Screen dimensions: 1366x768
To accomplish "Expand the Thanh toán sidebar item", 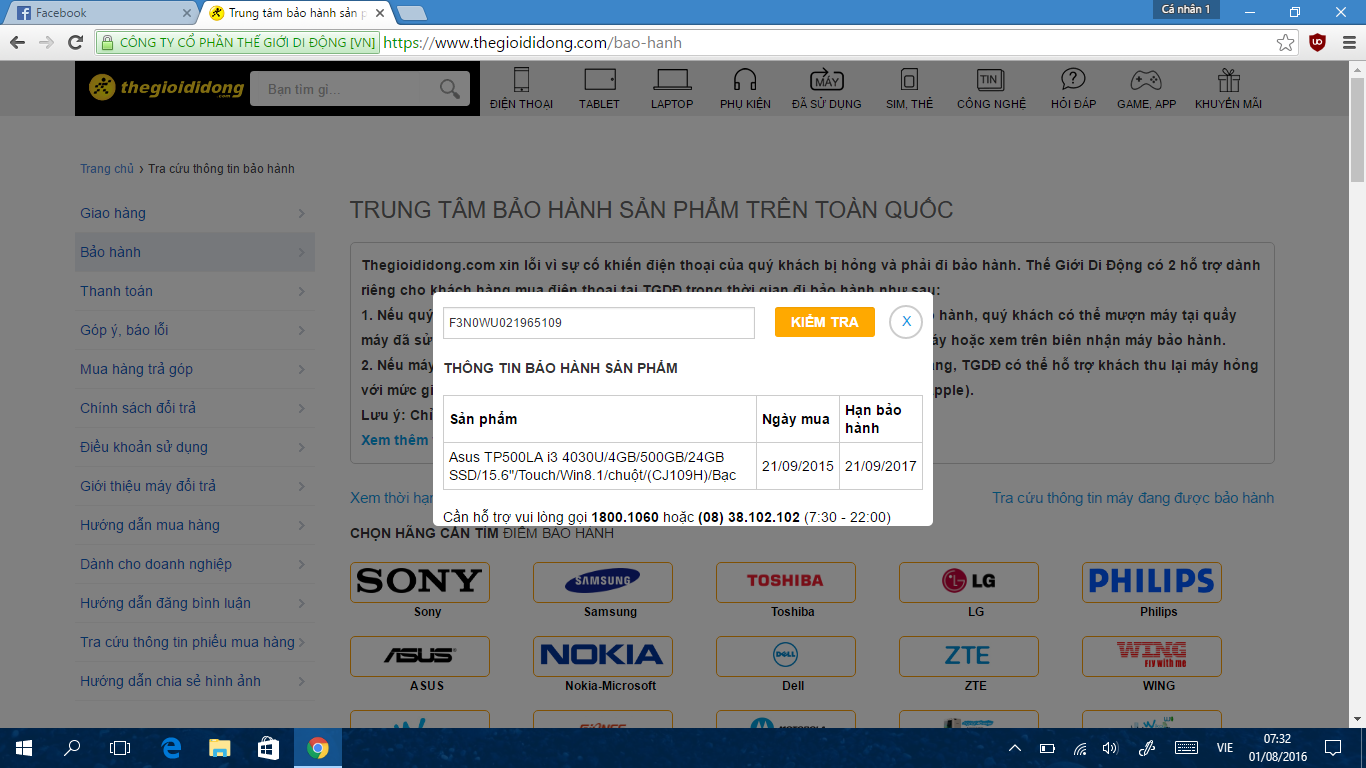I will tap(194, 291).
